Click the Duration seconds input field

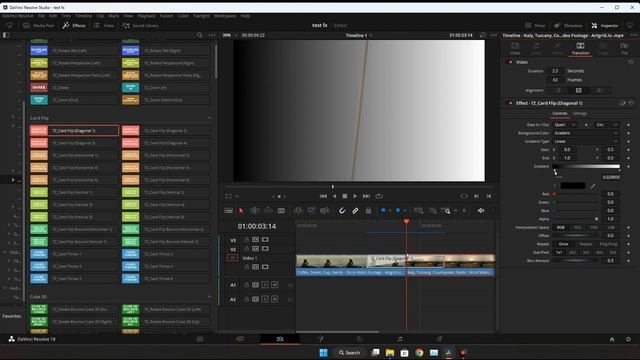(555, 71)
